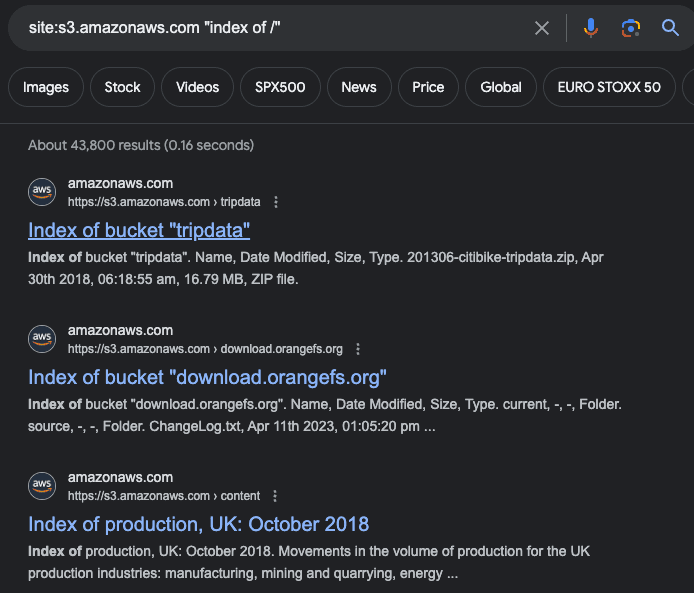
Task: Open the News filter
Action: coord(359,87)
